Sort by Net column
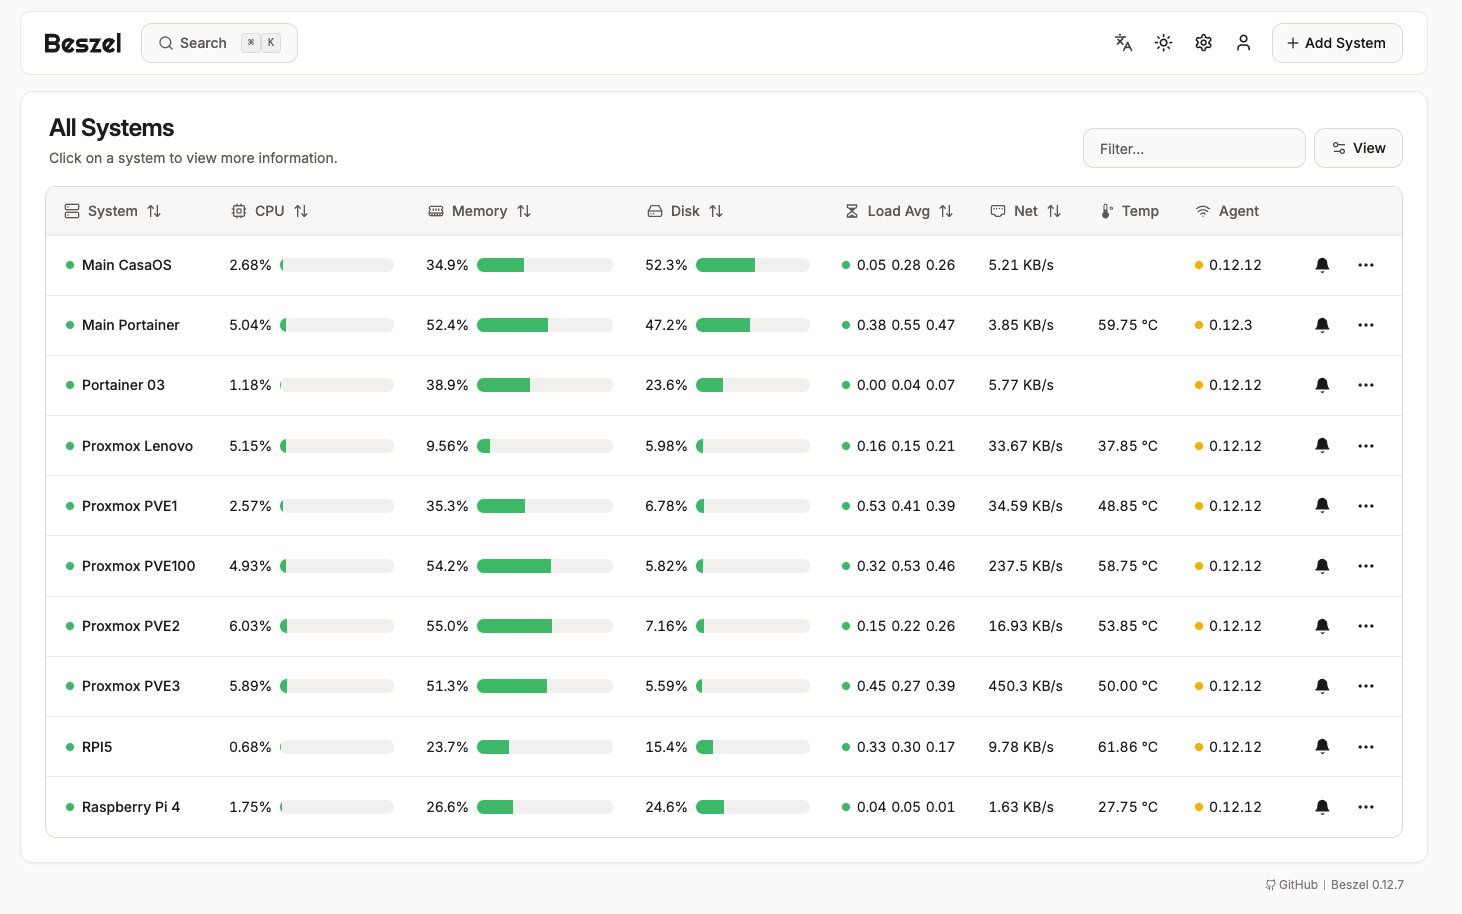 1026,211
